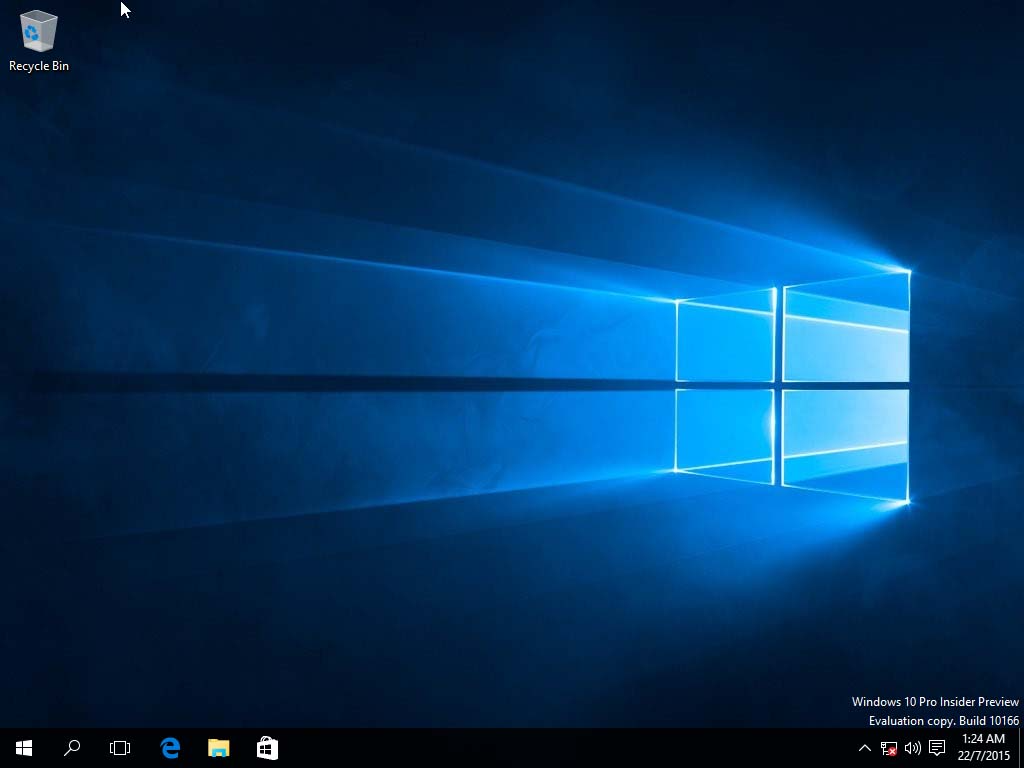Select the Recycle Bin desktop icon
This screenshot has height=768, width=1024.
[39, 40]
